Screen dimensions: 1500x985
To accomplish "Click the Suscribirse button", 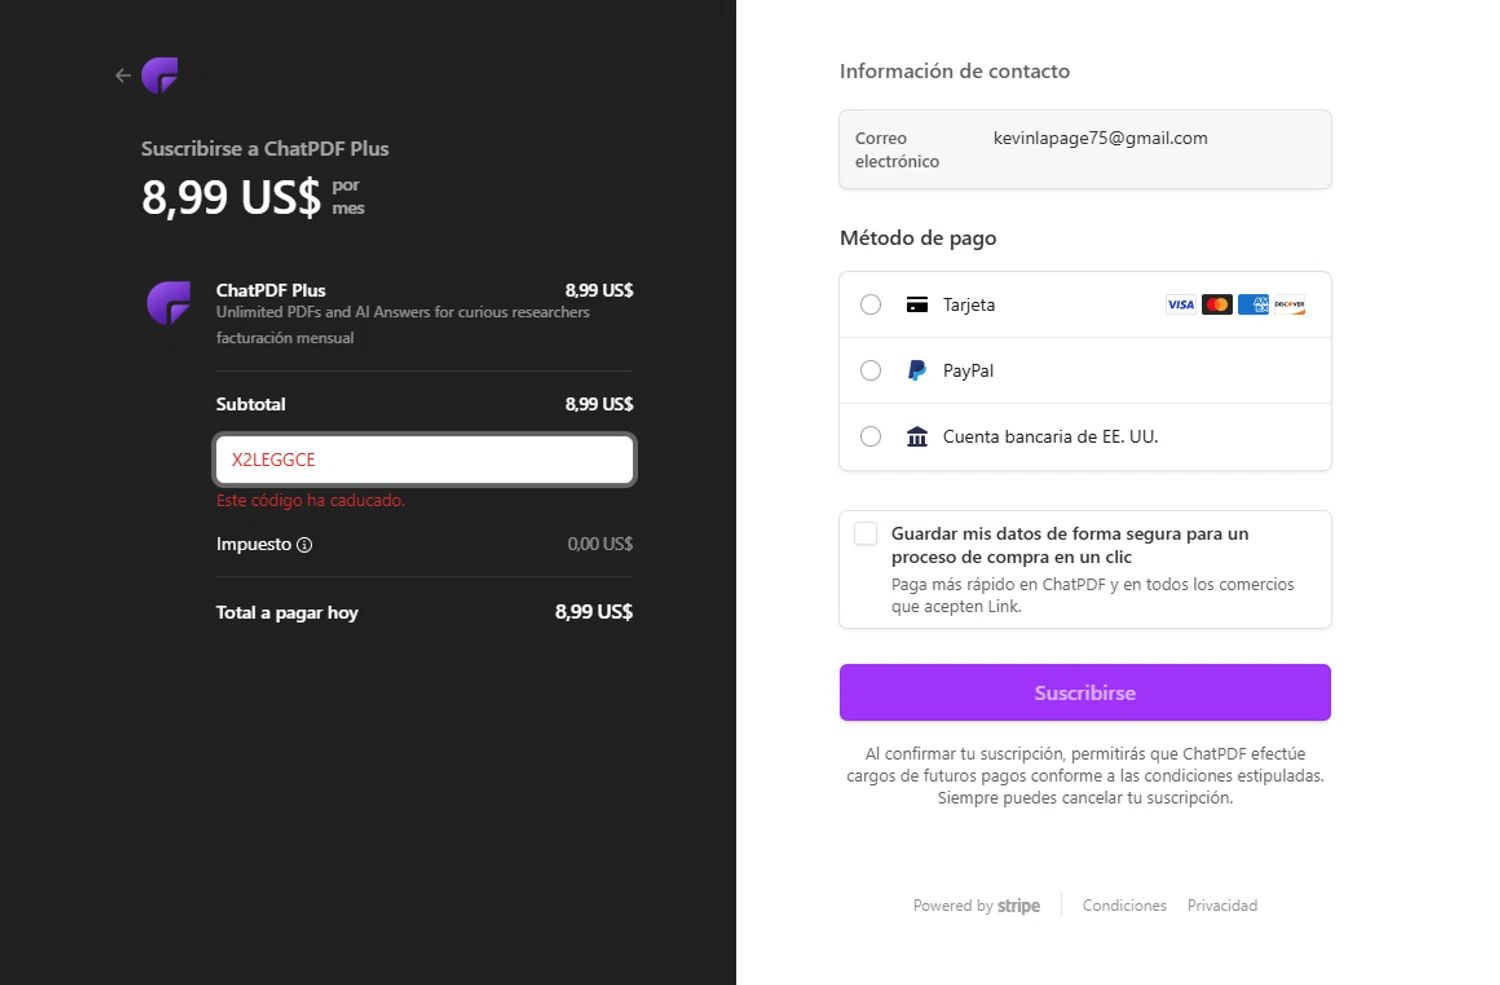I will (x=1085, y=692).
